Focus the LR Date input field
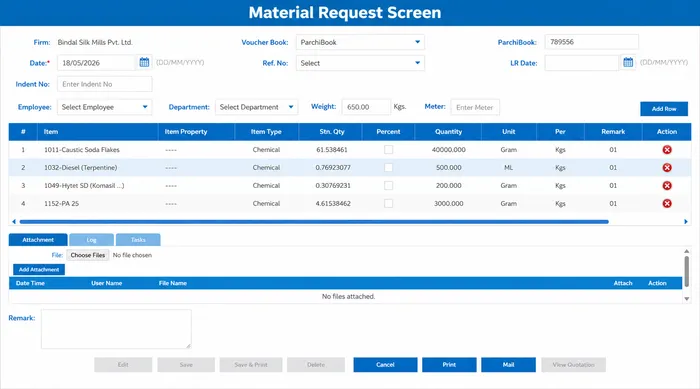 pos(582,63)
